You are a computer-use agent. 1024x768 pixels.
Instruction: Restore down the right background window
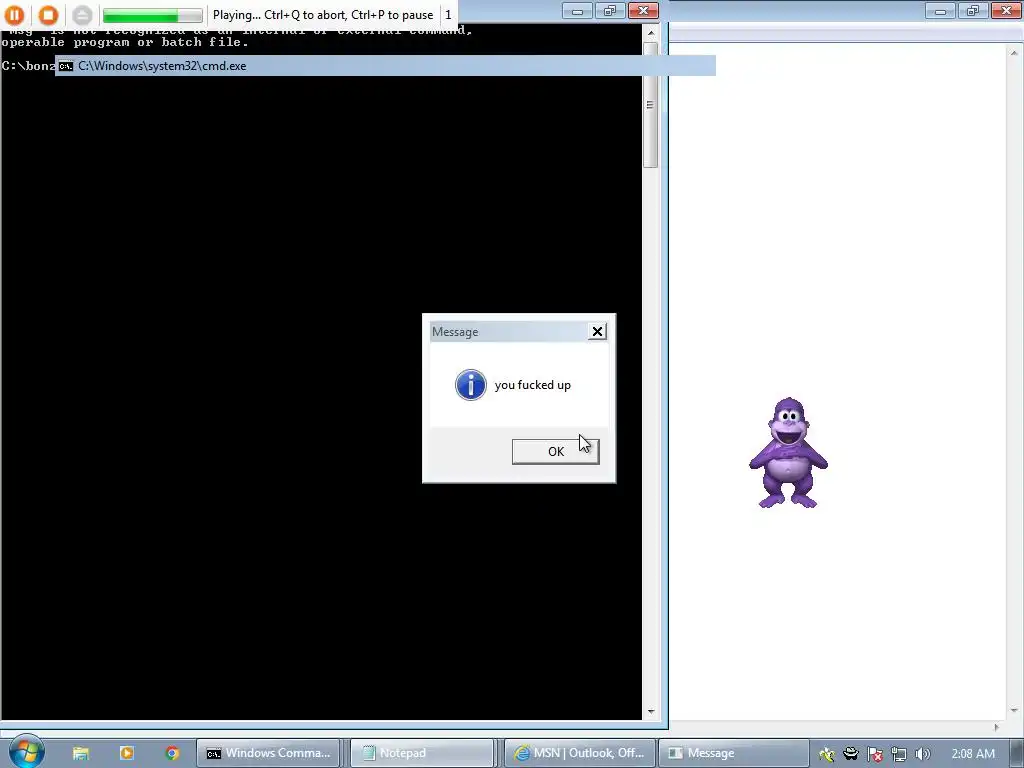973,10
